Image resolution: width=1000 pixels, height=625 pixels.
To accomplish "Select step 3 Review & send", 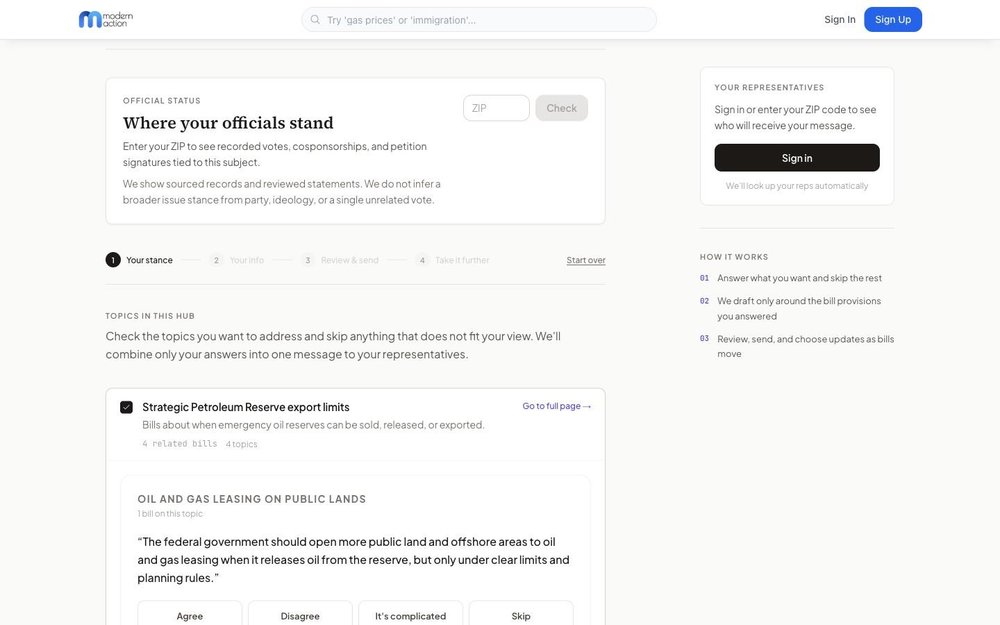I will (339, 260).
